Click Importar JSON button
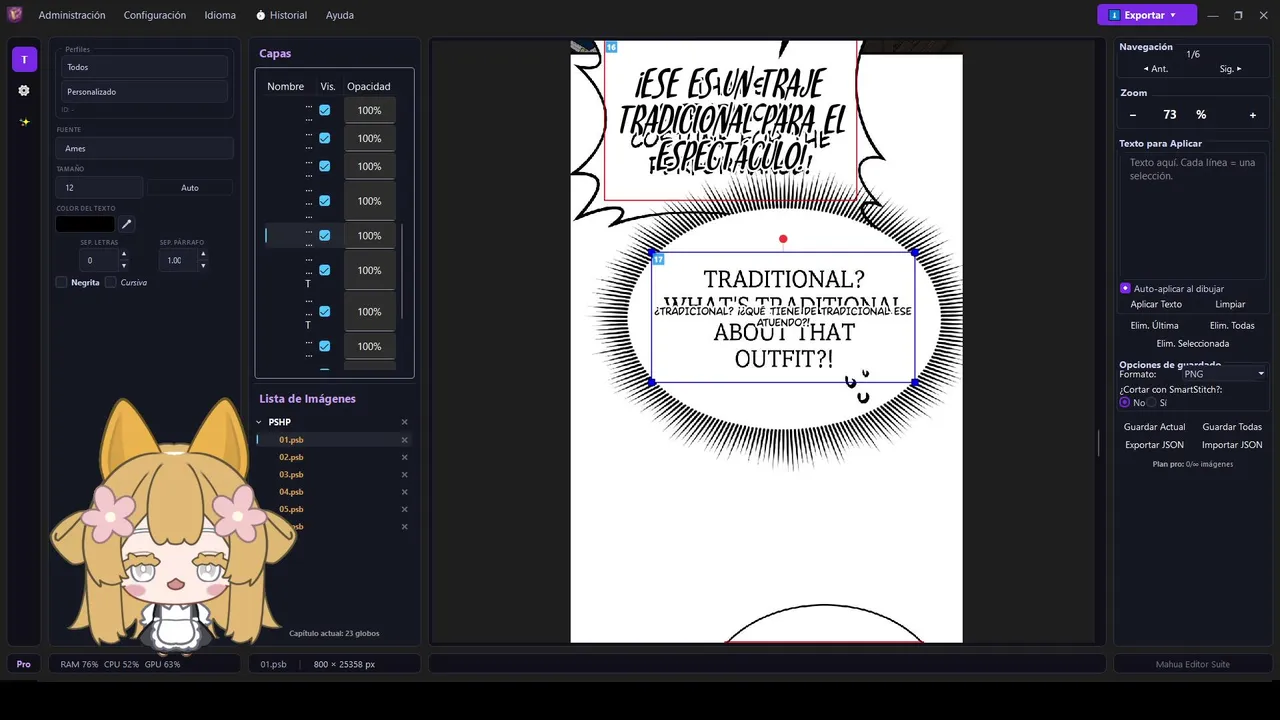The image size is (1280, 720). pos(1232,445)
